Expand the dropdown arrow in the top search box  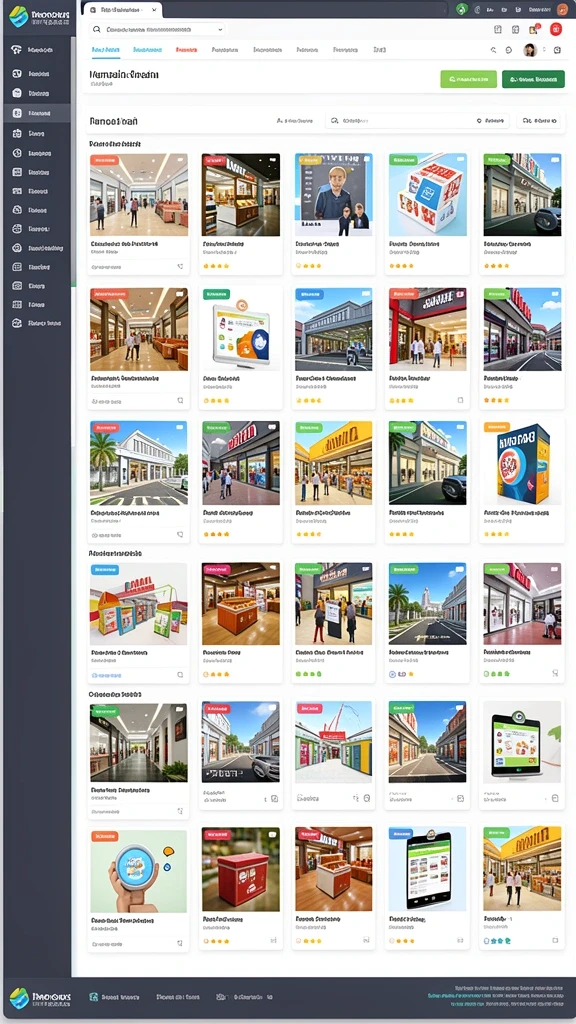coord(220,29)
